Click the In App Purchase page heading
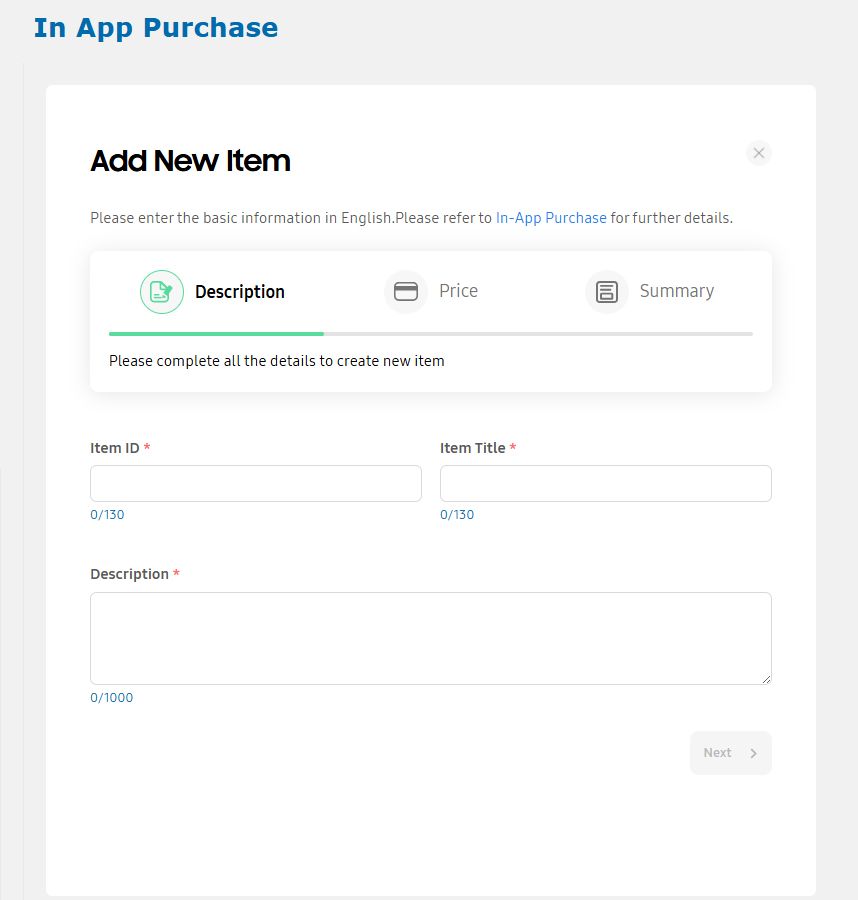The width and height of the screenshot is (858, 900). click(156, 28)
